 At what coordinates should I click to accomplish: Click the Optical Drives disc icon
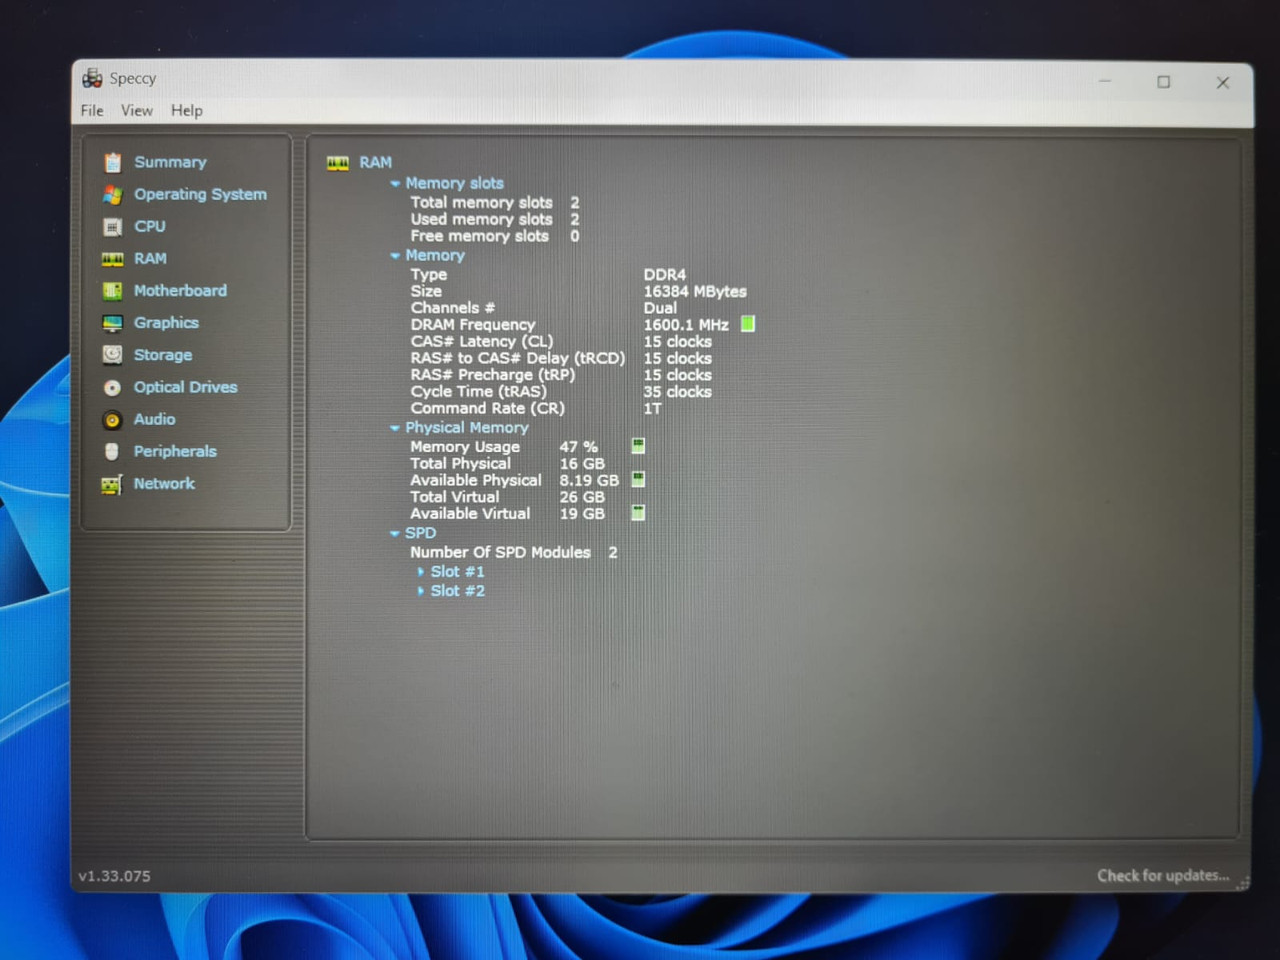tap(112, 387)
